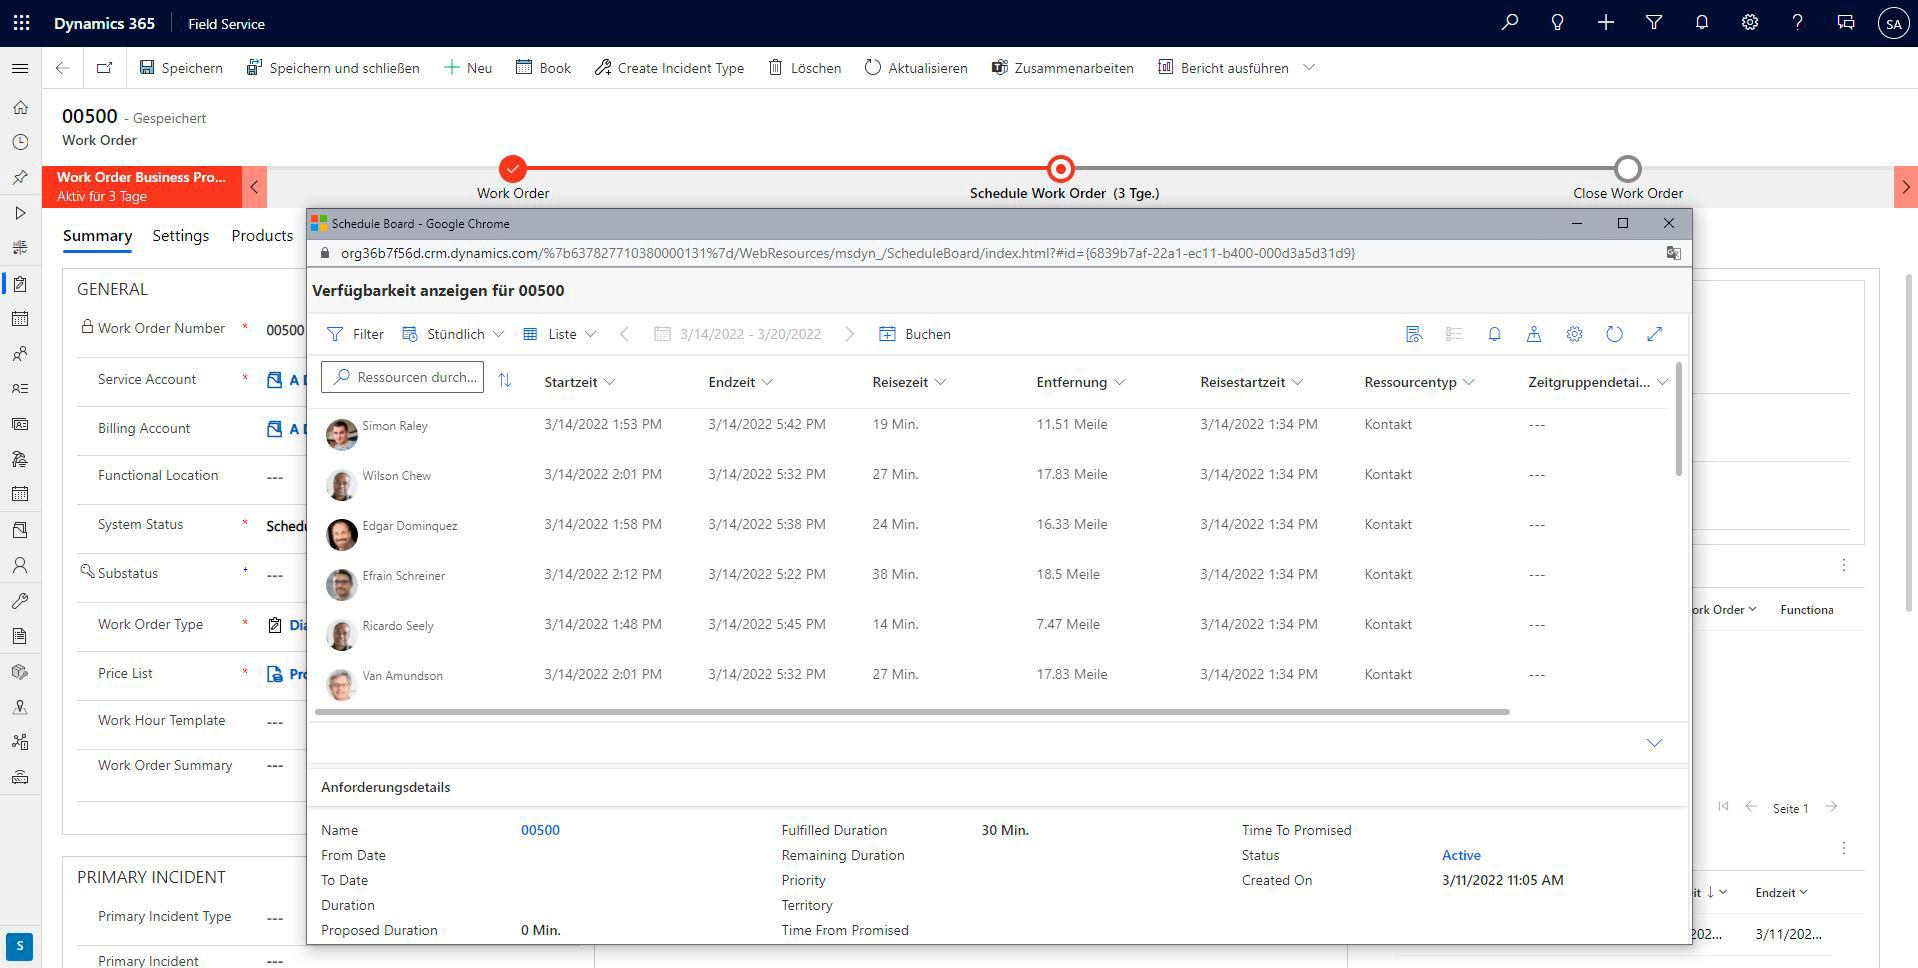Collapse the requirement details panel chevron
The image size is (1918, 968).
tap(1654, 743)
